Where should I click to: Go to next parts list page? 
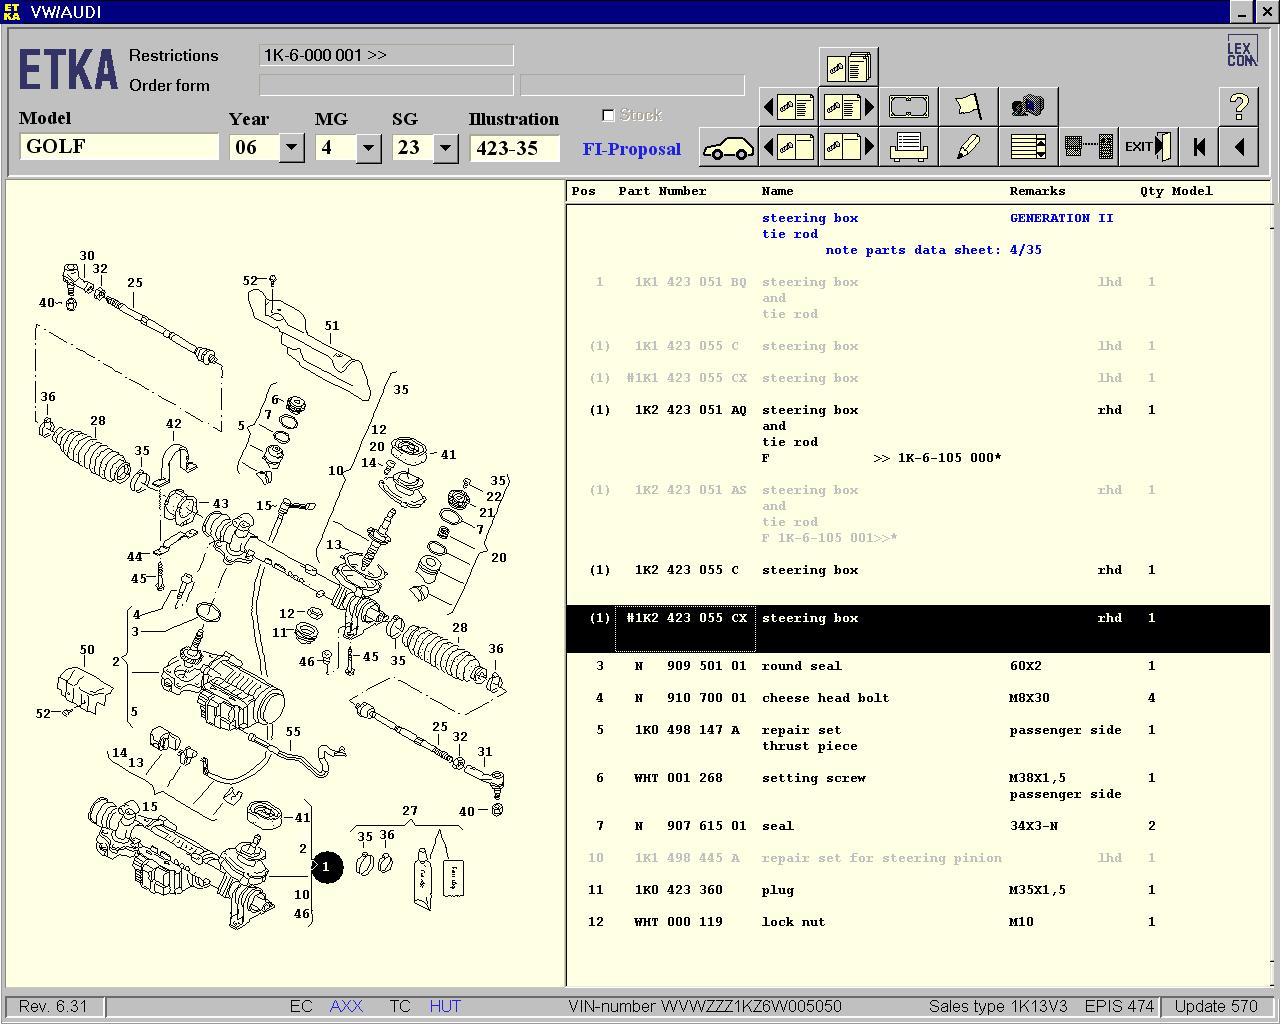(848, 106)
